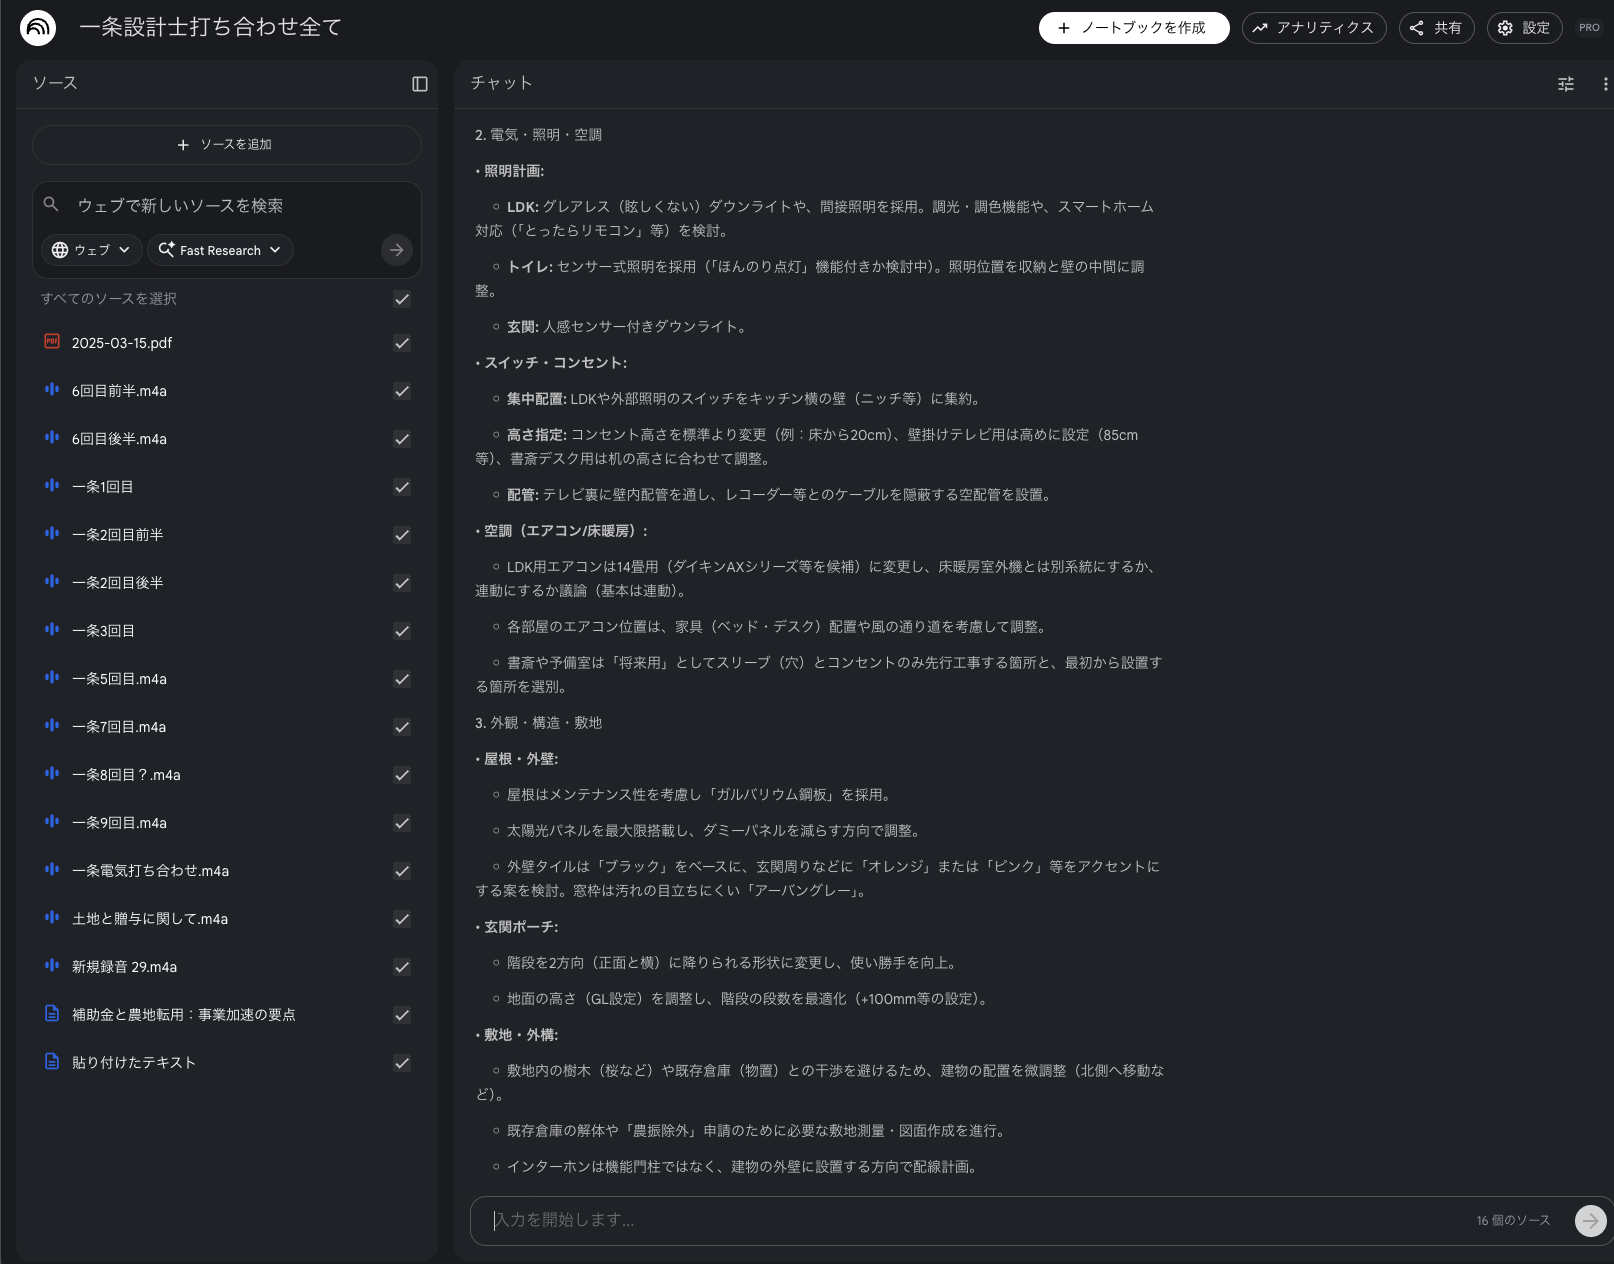Click document icon for 補助金と農地転用

[x=52, y=1014]
